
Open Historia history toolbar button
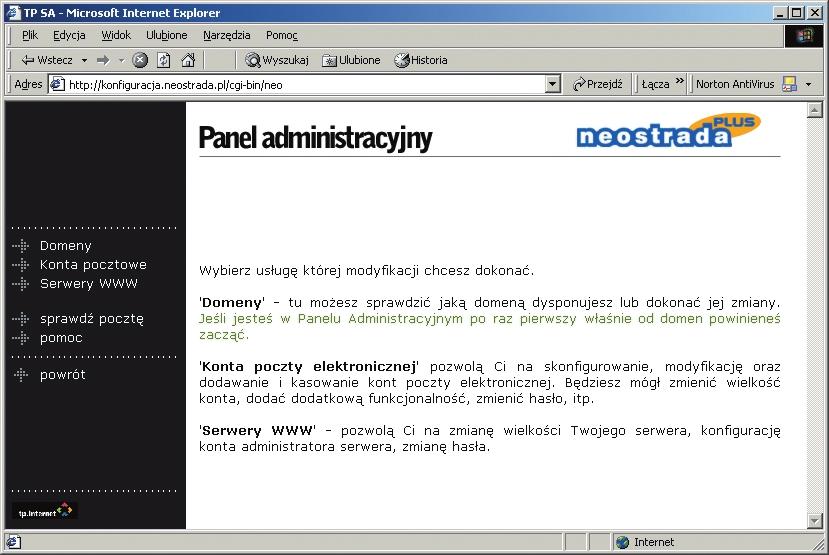point(421,60)
